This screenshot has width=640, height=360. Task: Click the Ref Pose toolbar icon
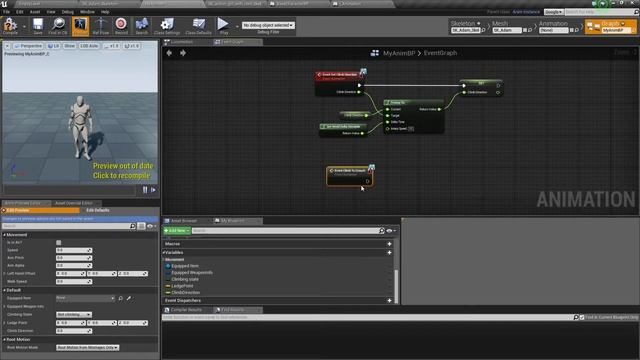coord(101,26)
